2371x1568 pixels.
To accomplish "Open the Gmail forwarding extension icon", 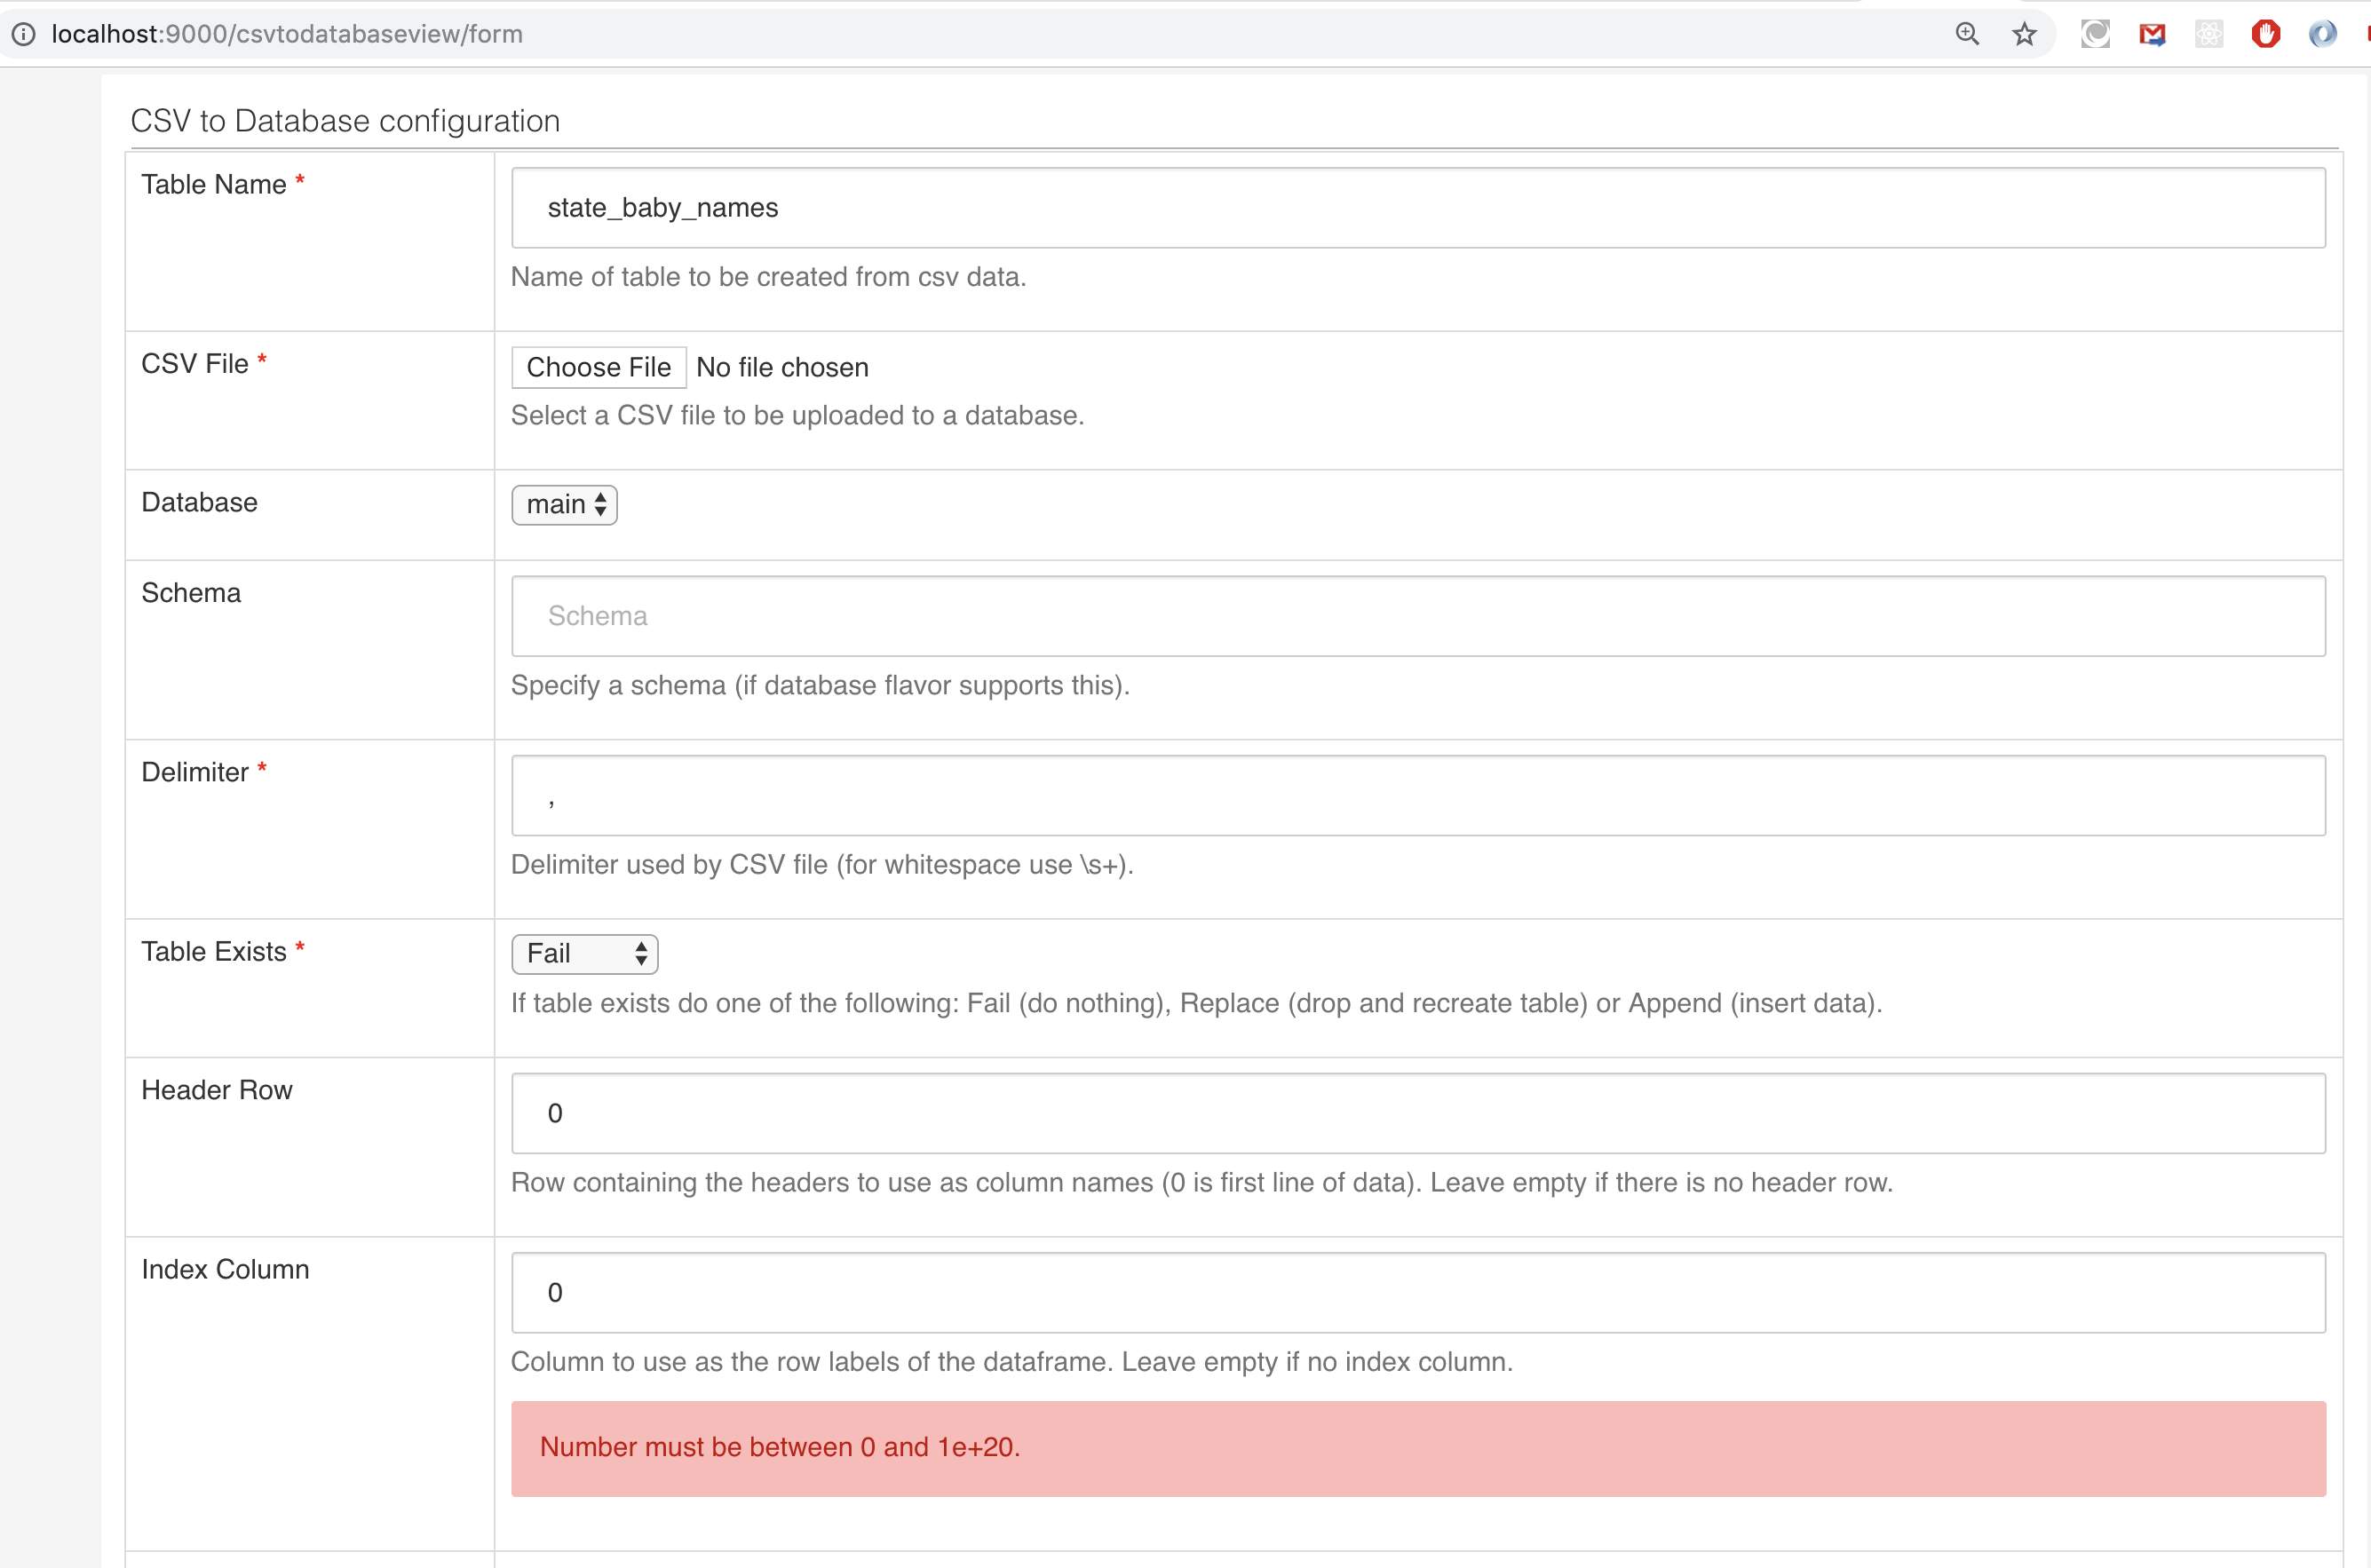I will 2152,34.
